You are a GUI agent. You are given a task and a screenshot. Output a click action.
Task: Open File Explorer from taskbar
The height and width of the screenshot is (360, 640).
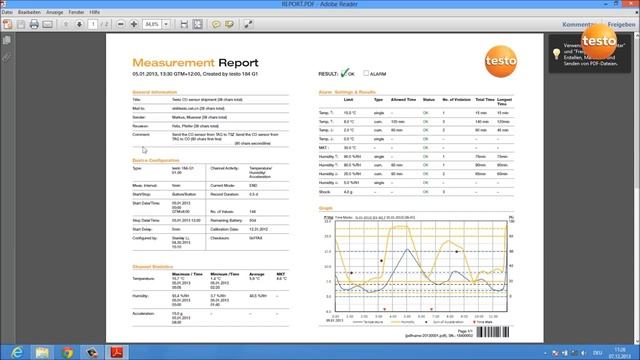[x=42, y=352]
